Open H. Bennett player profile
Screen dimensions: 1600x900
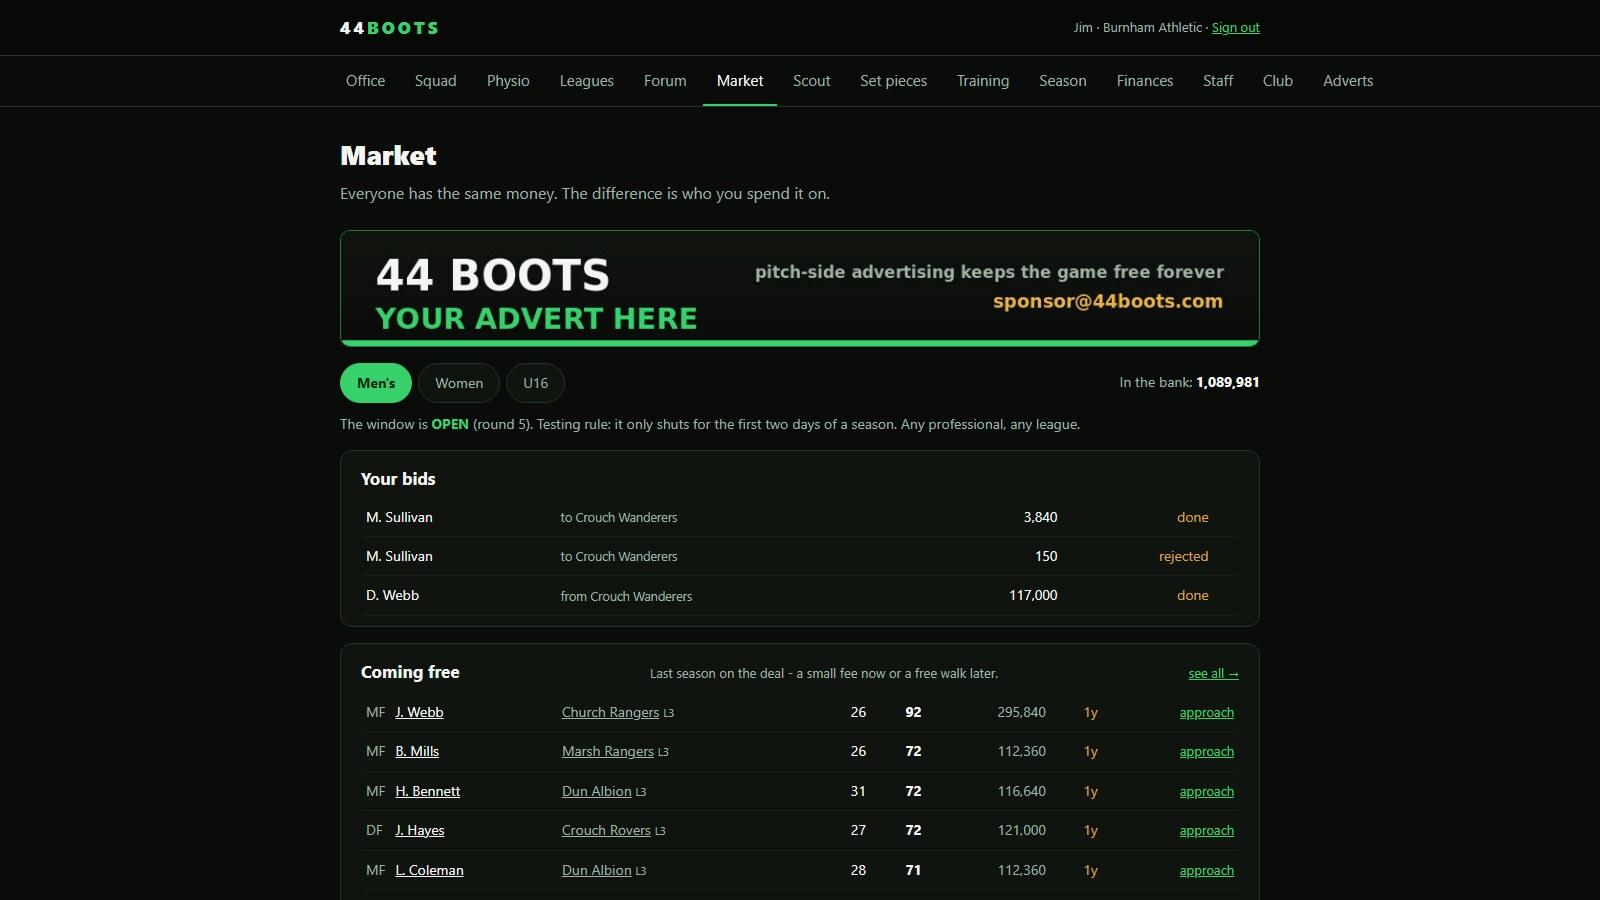tap(428, 791)
